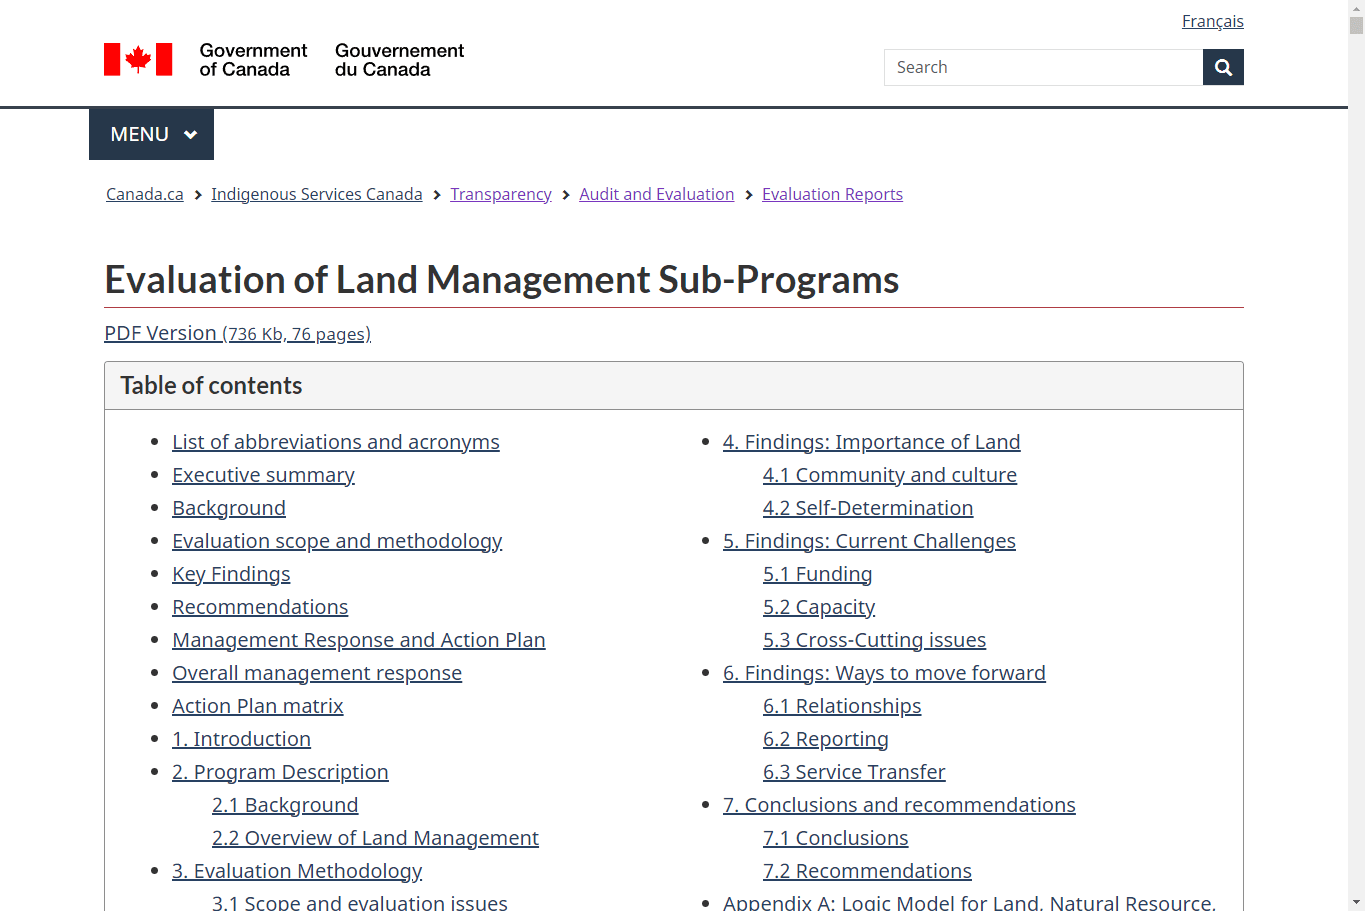Open 7.2 Recommendations section

867,870
